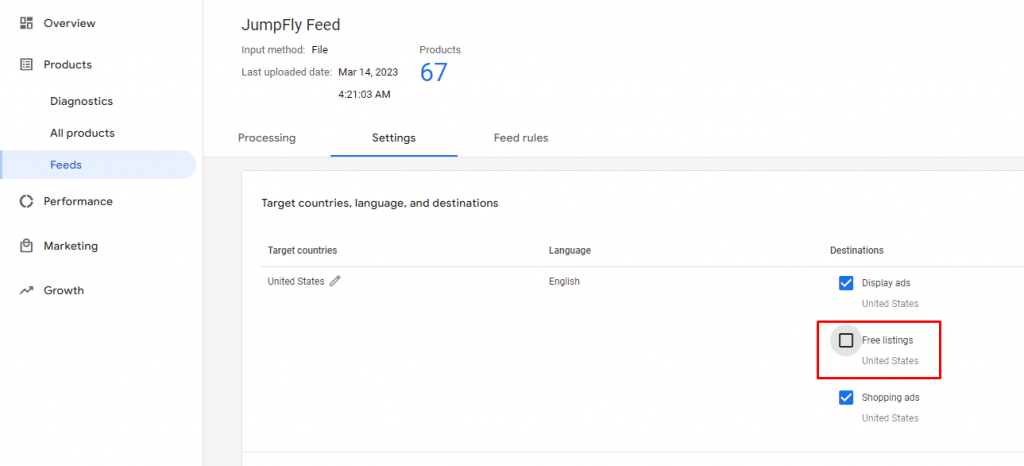Open the Overview menu item
The height and width of the screenshot is (466, 1024).
69,23
